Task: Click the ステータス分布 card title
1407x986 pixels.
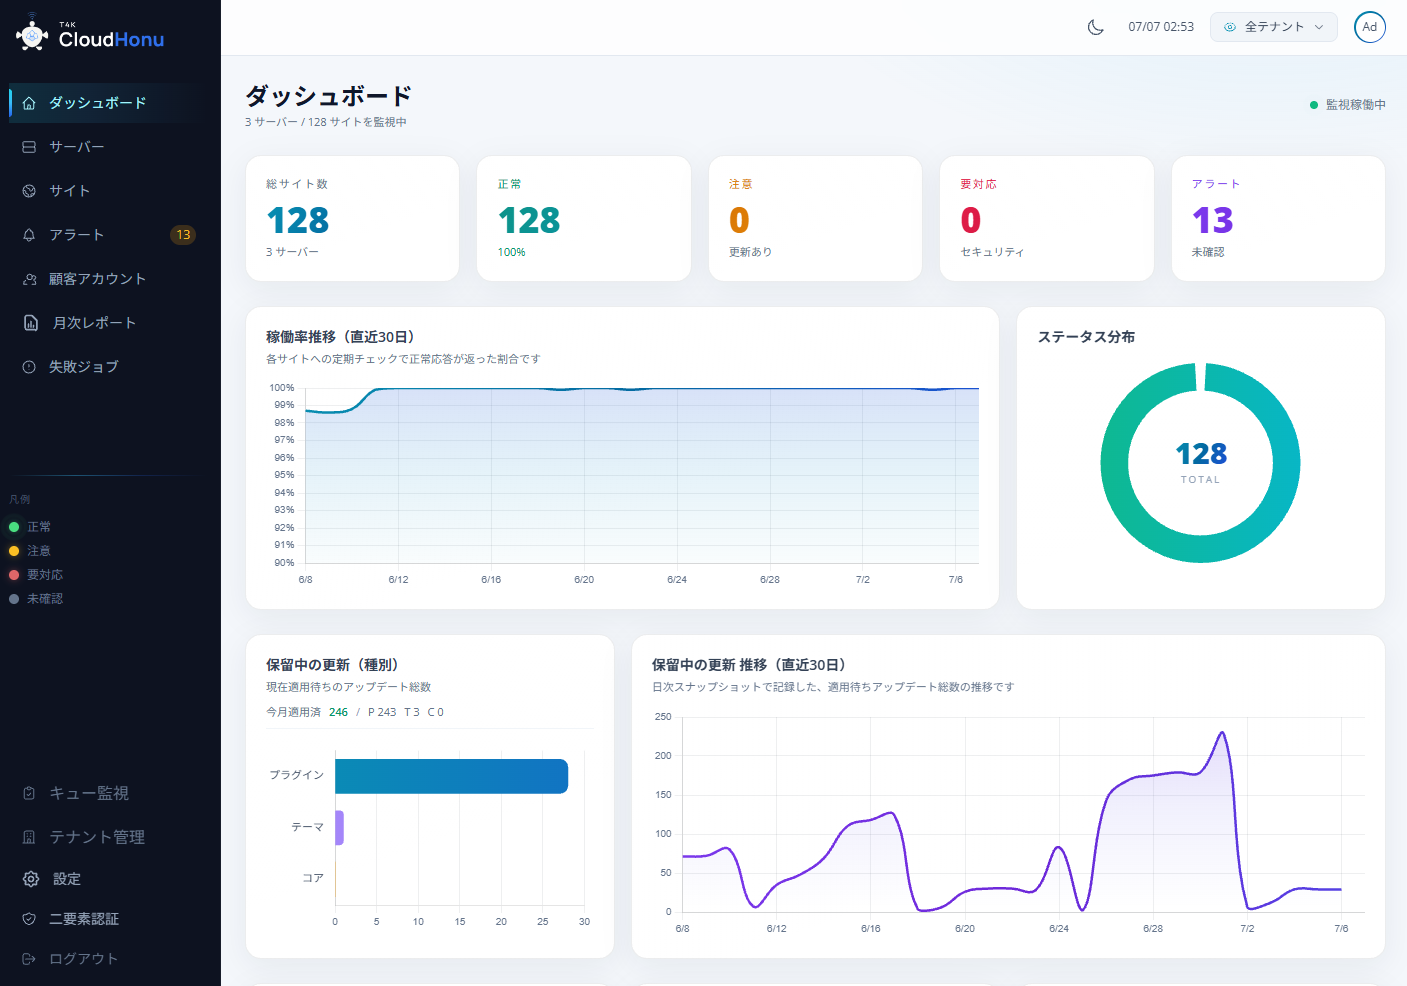Action: [x=1086, y=337]
